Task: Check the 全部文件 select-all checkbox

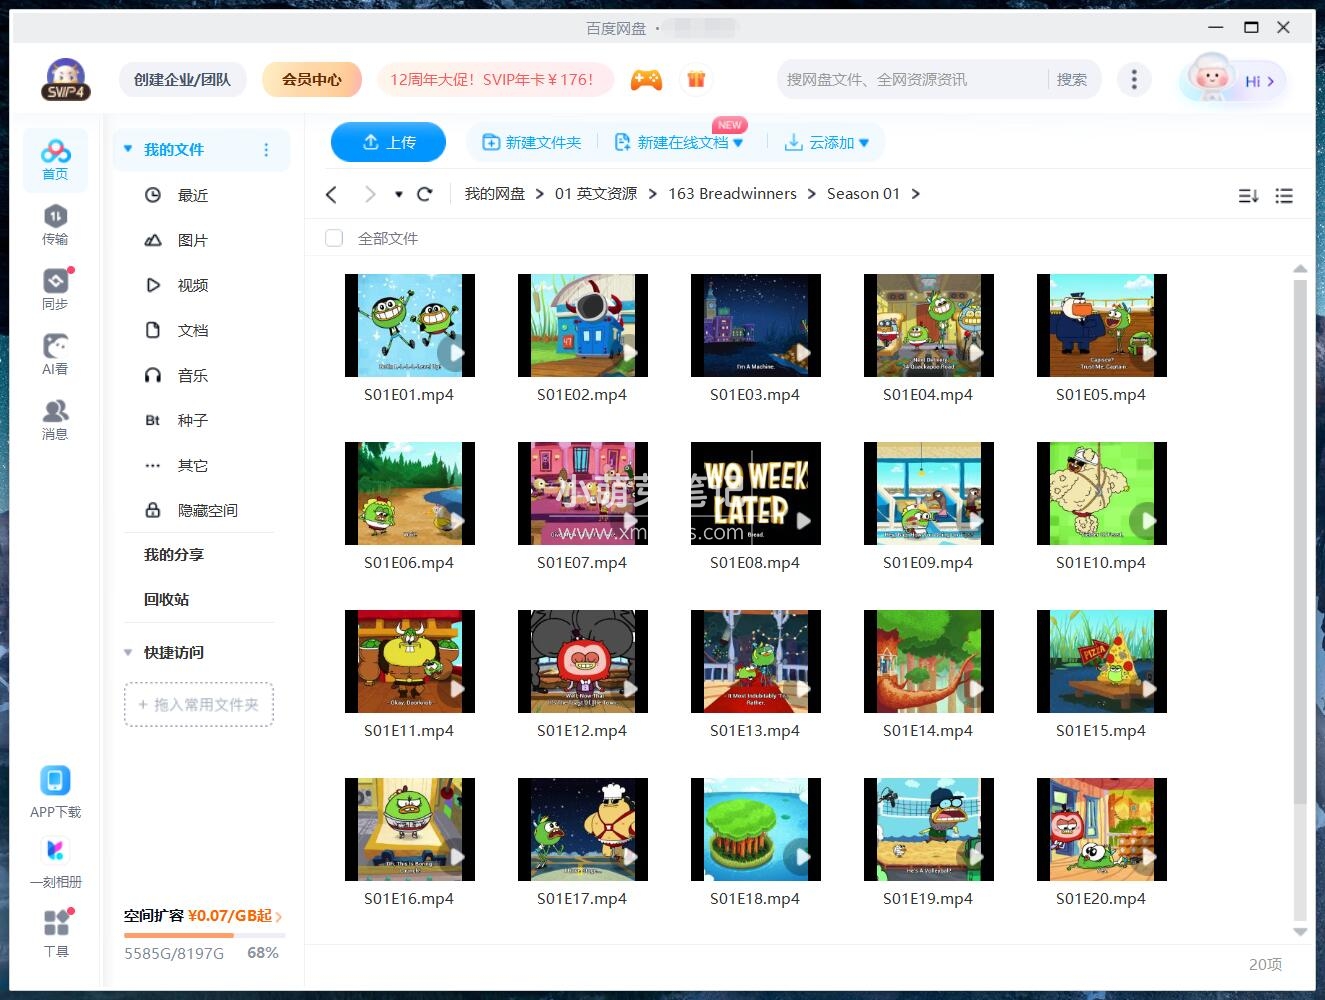Action: coord(333,238)
